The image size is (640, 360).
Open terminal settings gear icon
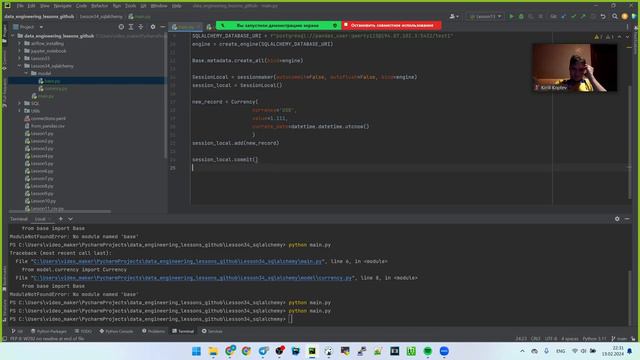(x=617, y=219)
